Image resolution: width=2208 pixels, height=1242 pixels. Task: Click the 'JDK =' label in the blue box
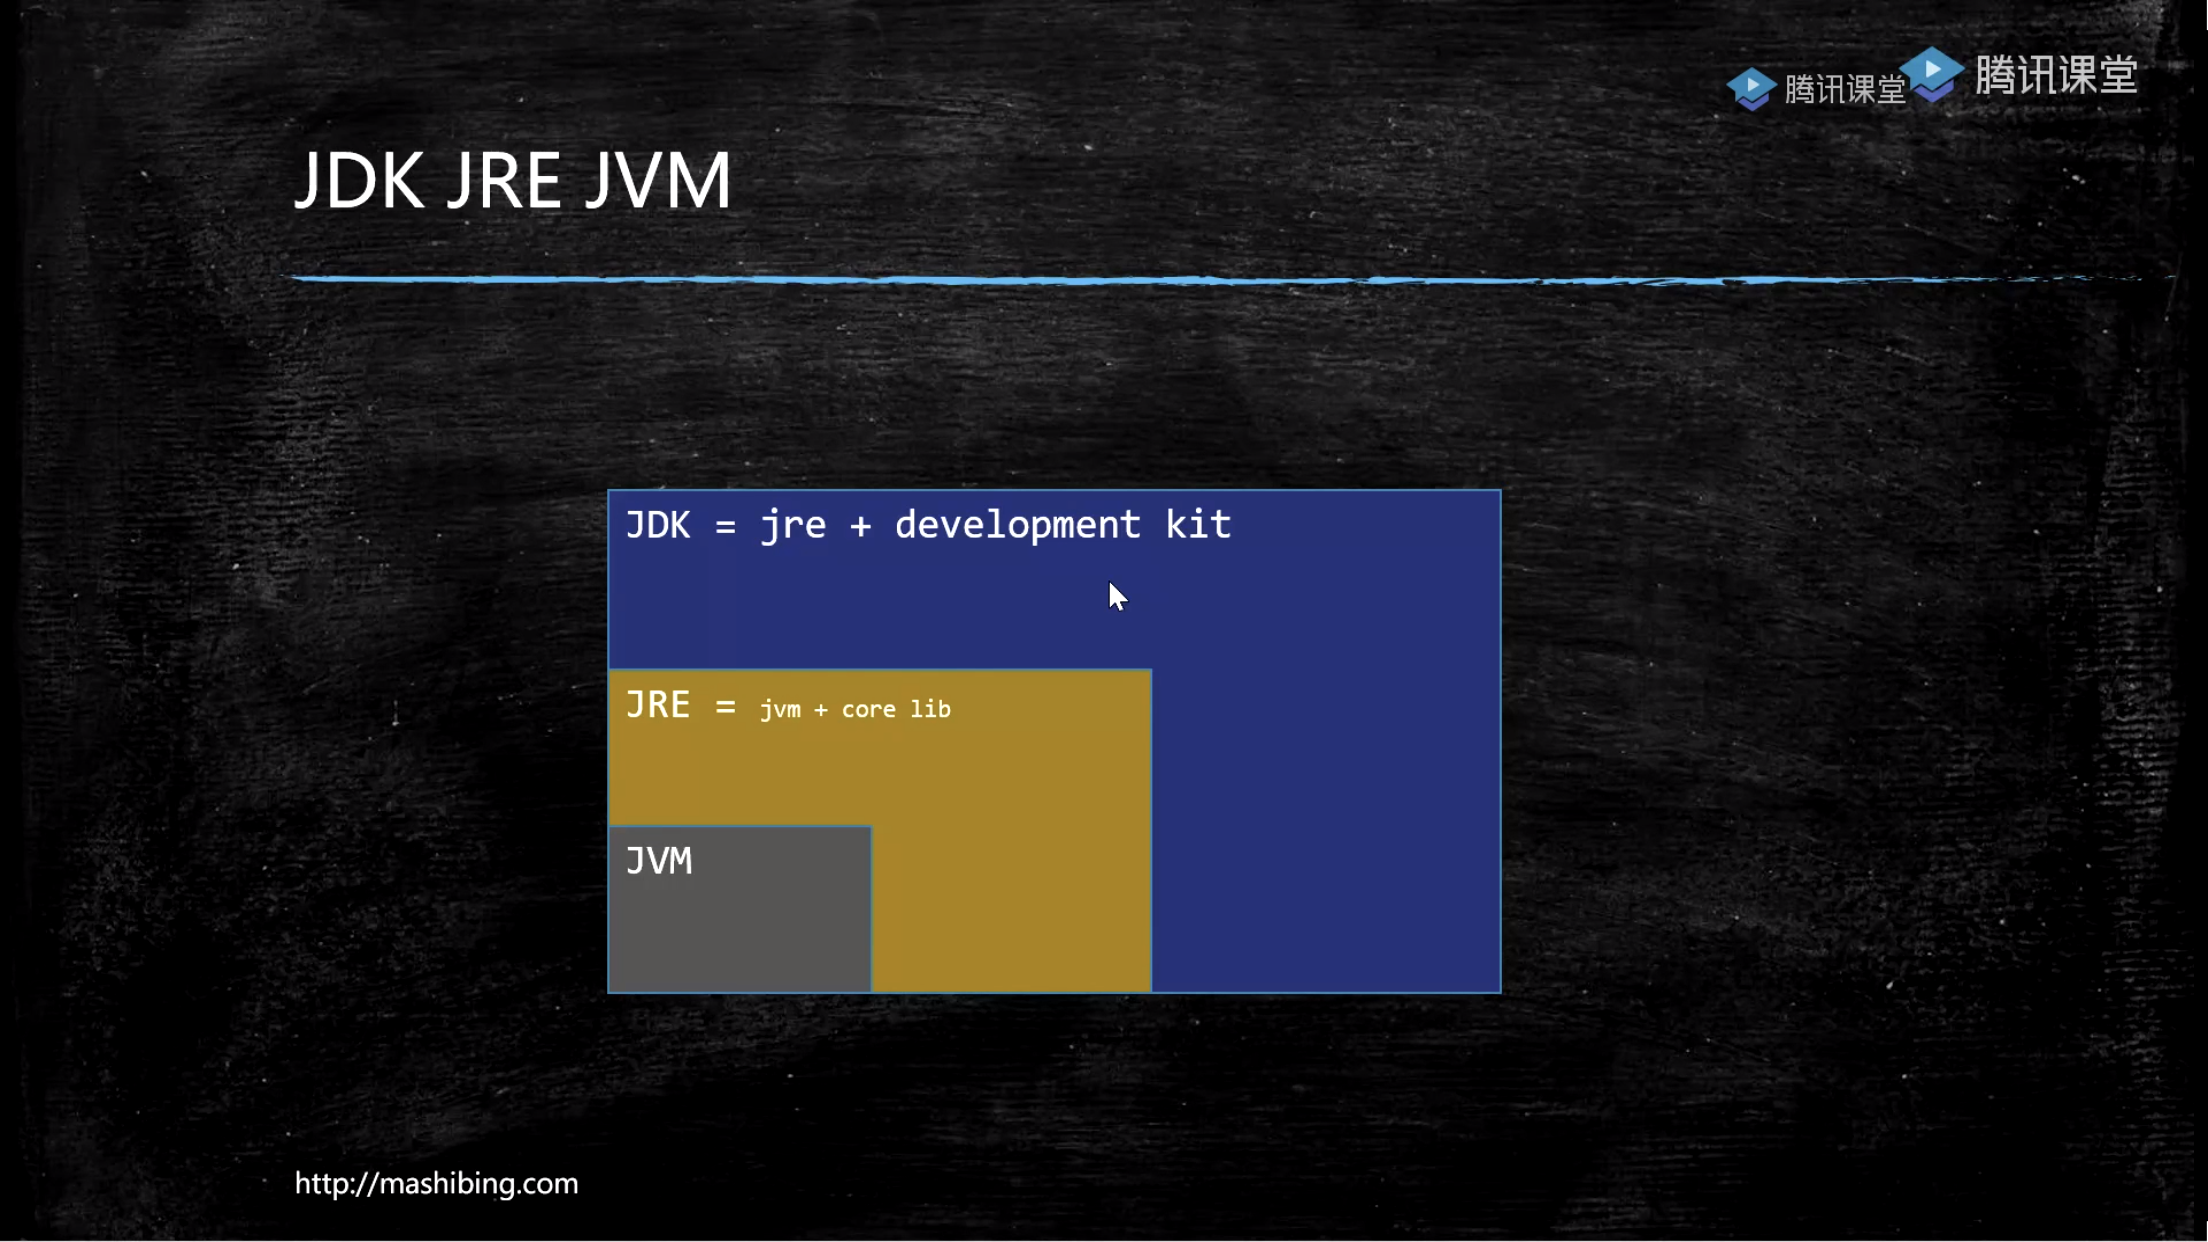tap(680, 525)
